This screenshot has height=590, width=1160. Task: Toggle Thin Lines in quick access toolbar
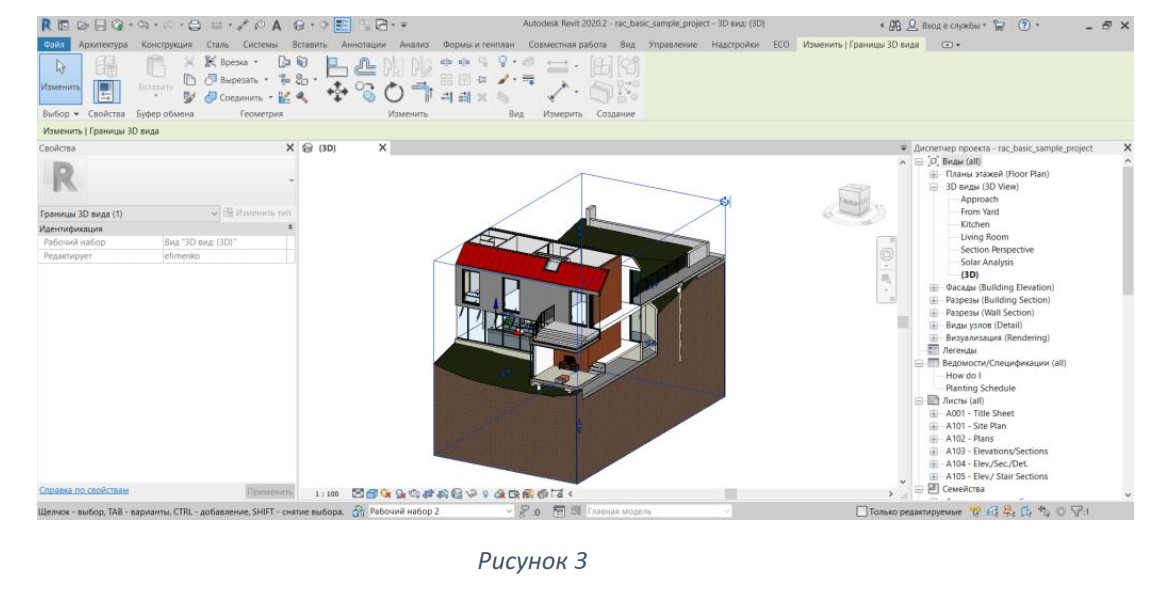click(x=343, y=25)
